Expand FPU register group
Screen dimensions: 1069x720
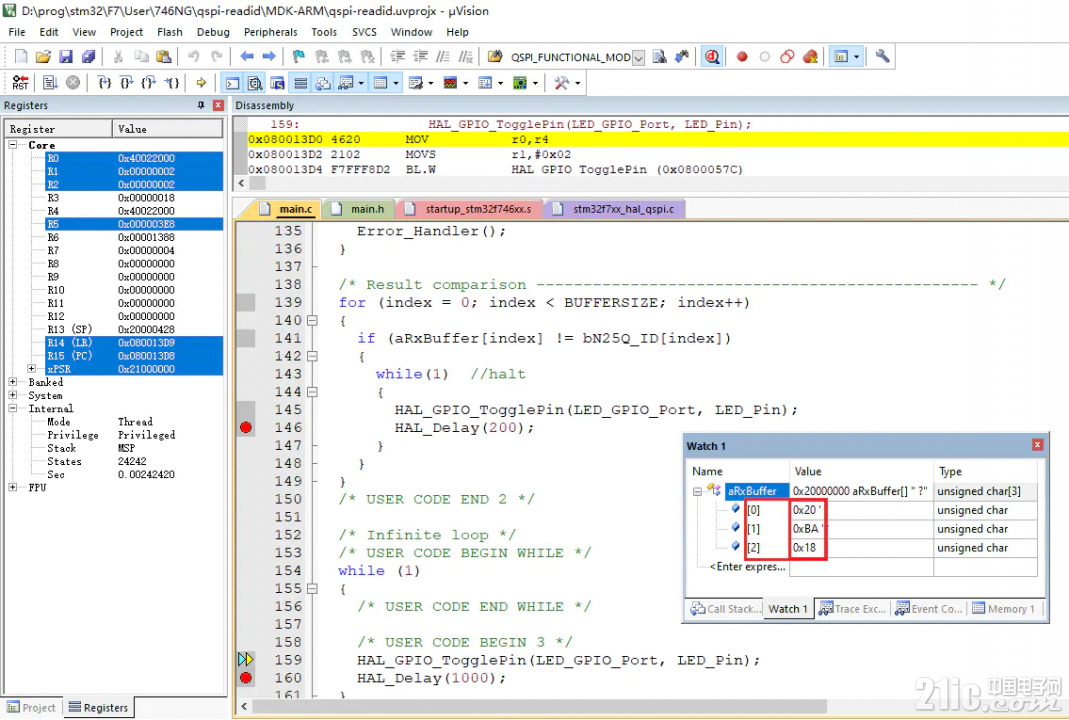13,487
